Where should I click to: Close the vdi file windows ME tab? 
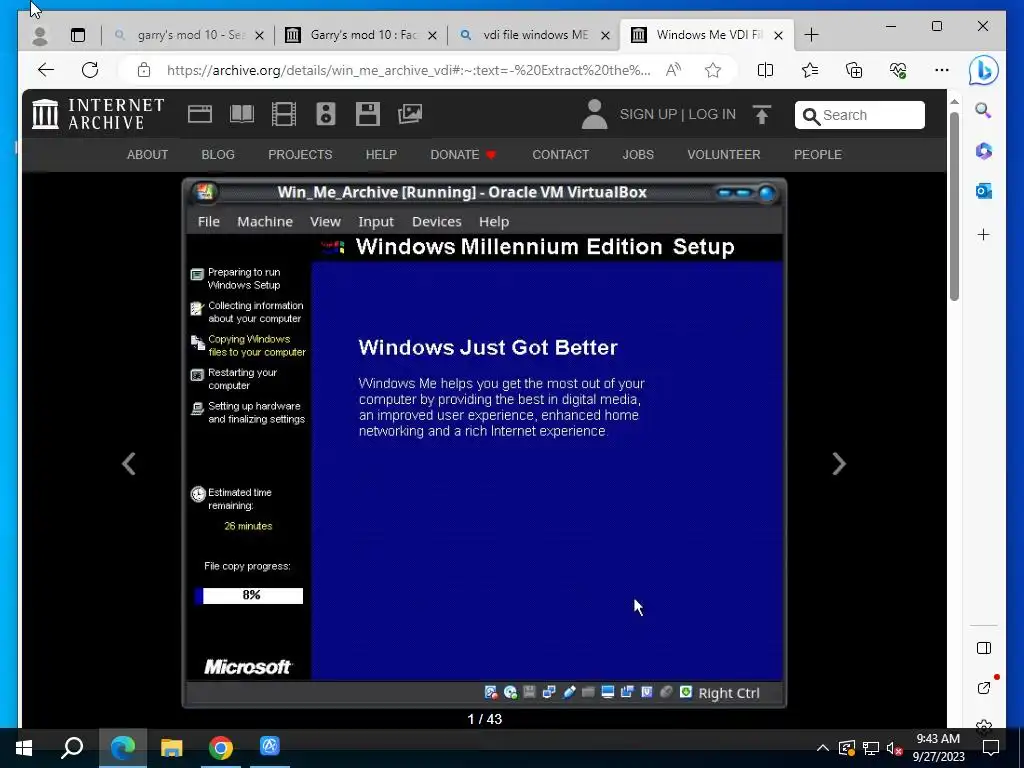click(x=605, y=35)
